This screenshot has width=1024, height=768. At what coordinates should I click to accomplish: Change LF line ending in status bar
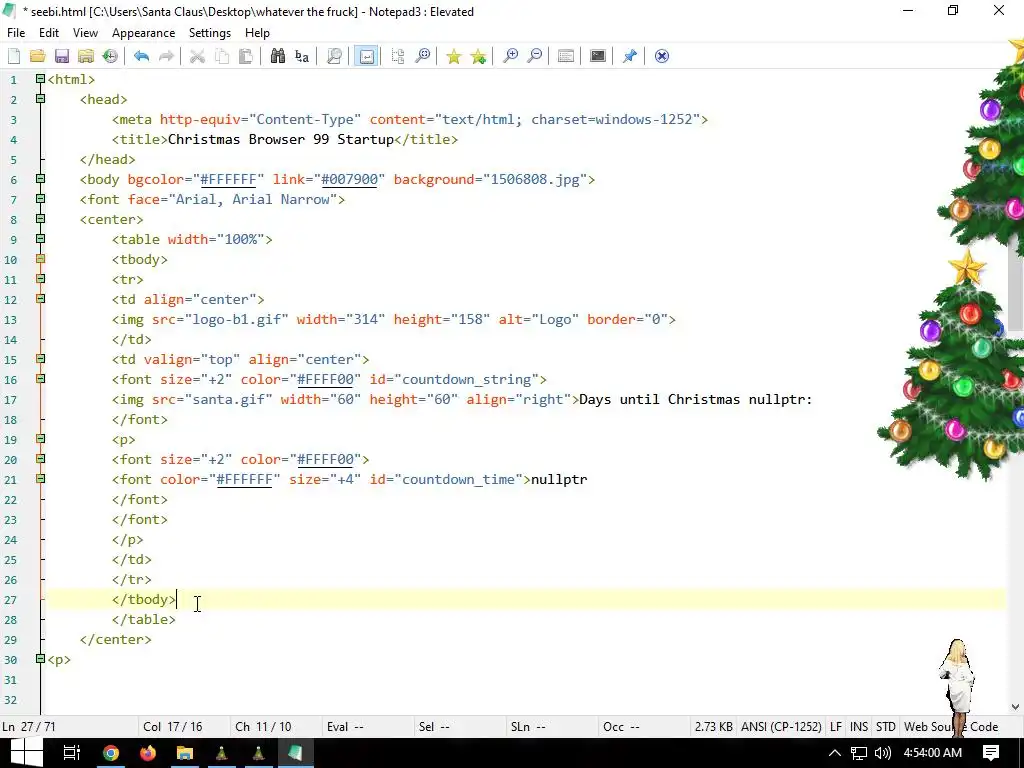coord(835,727)
